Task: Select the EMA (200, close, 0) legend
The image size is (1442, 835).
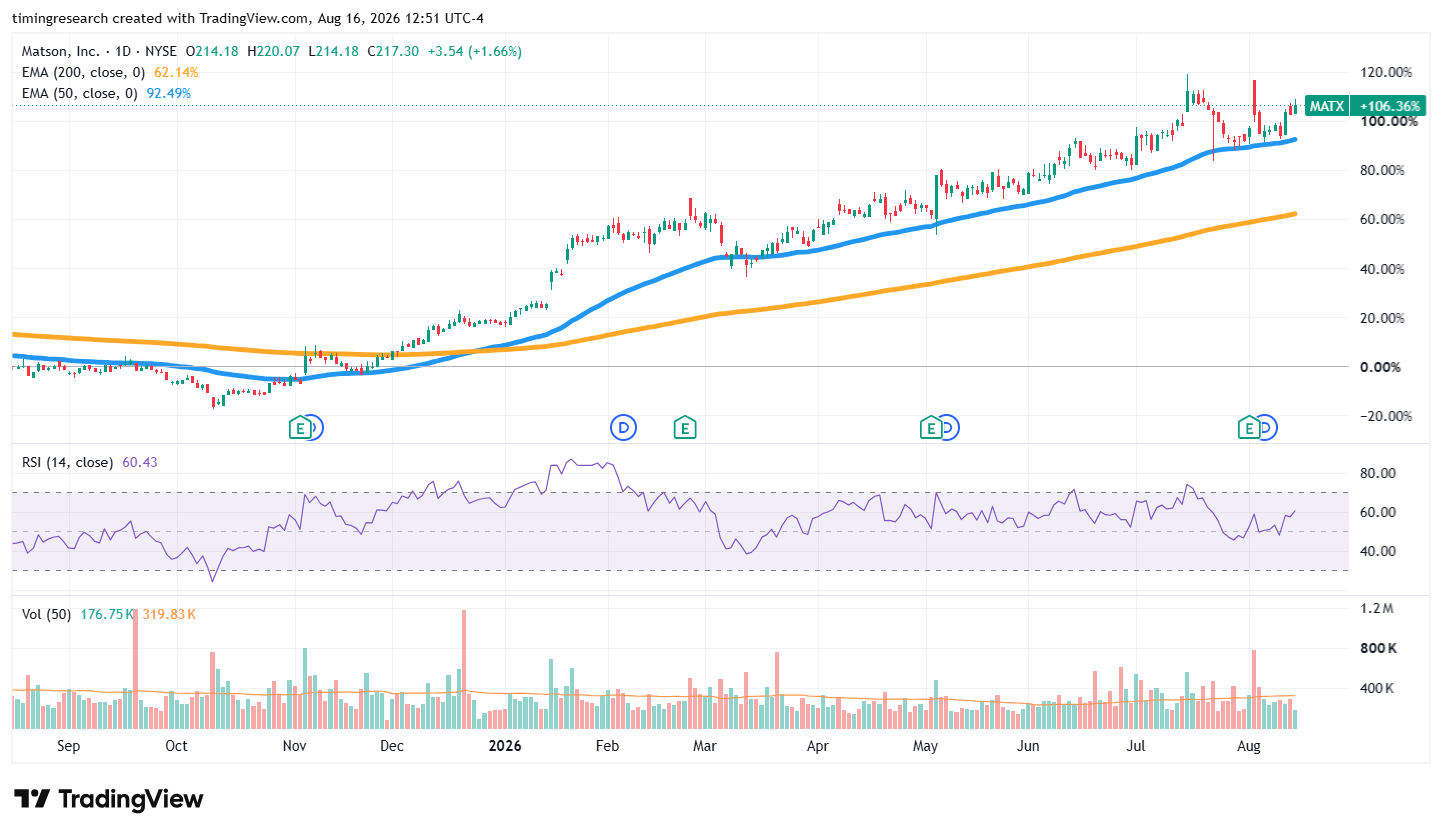Action: point(84,72)
